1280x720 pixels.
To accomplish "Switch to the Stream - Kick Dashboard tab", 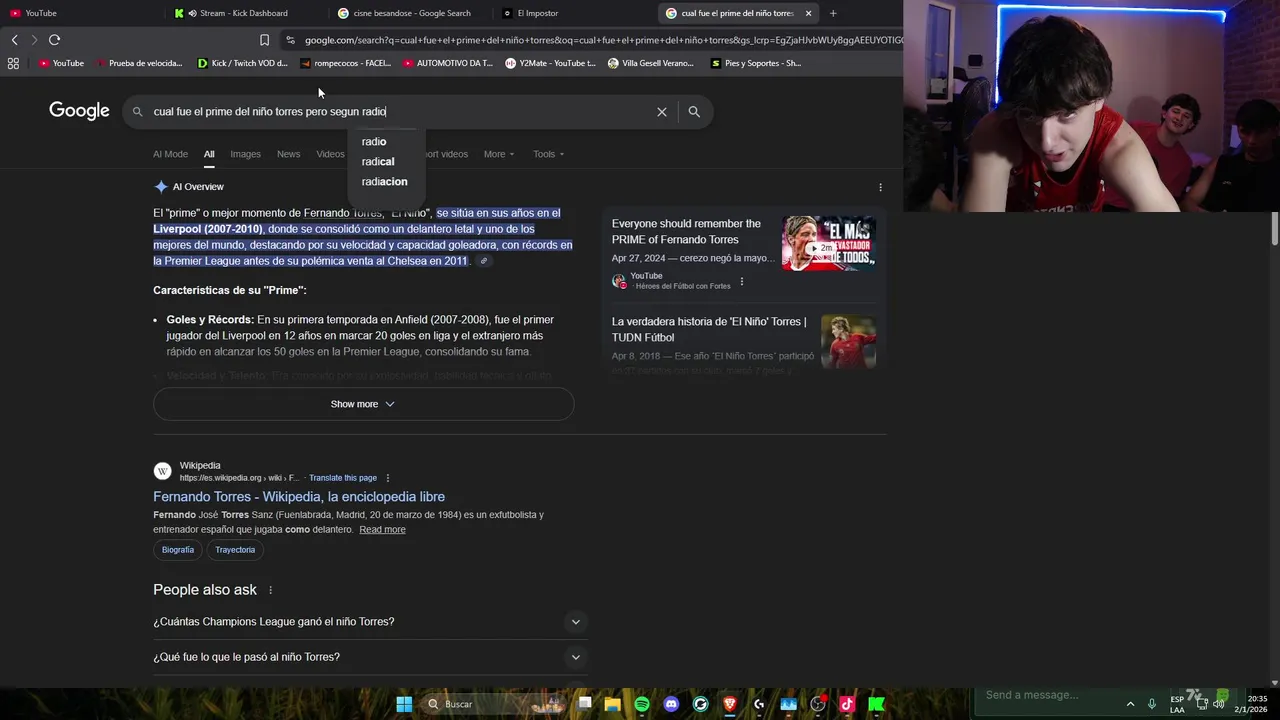I will click(x=244, y=13).
